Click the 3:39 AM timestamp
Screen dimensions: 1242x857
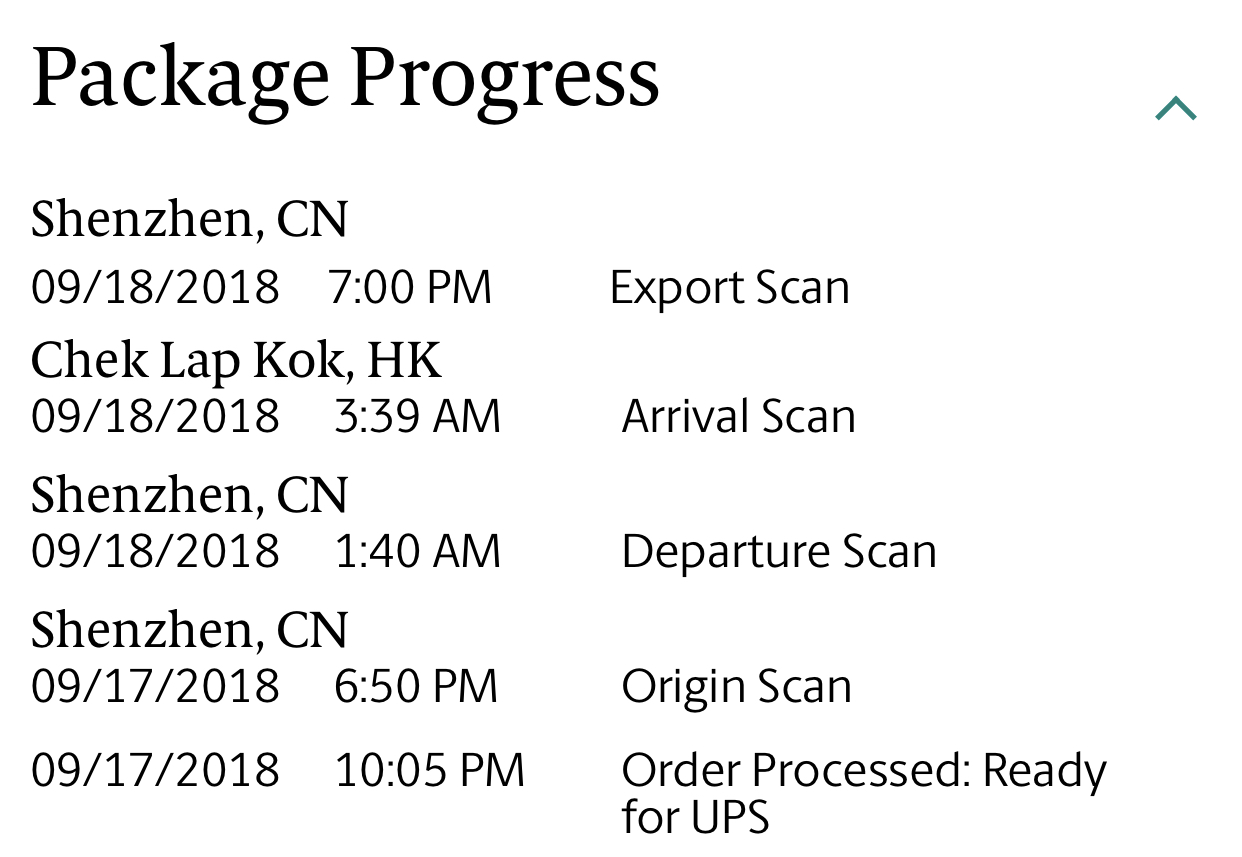pos(417,416)
